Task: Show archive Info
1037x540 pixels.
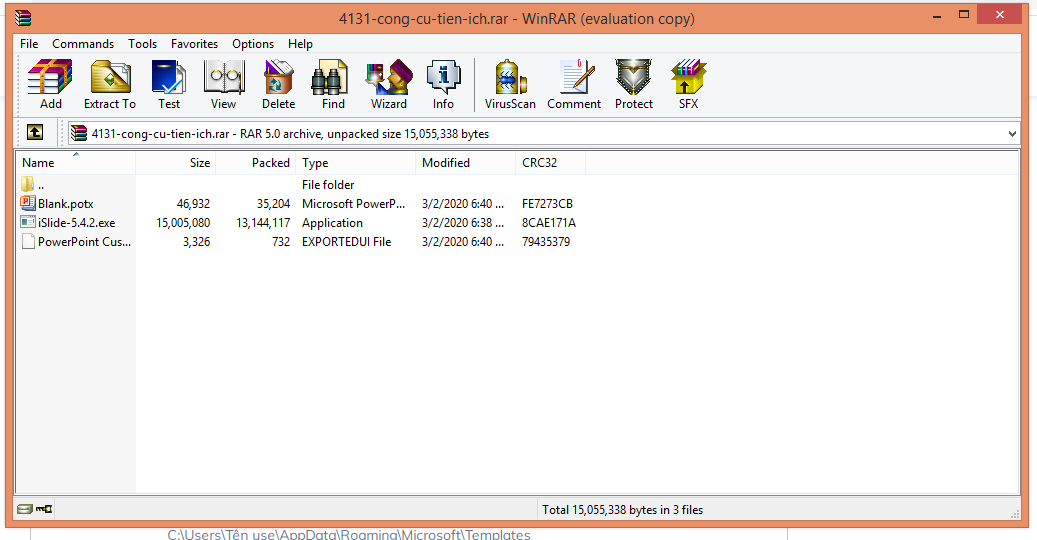Action: 443,85
